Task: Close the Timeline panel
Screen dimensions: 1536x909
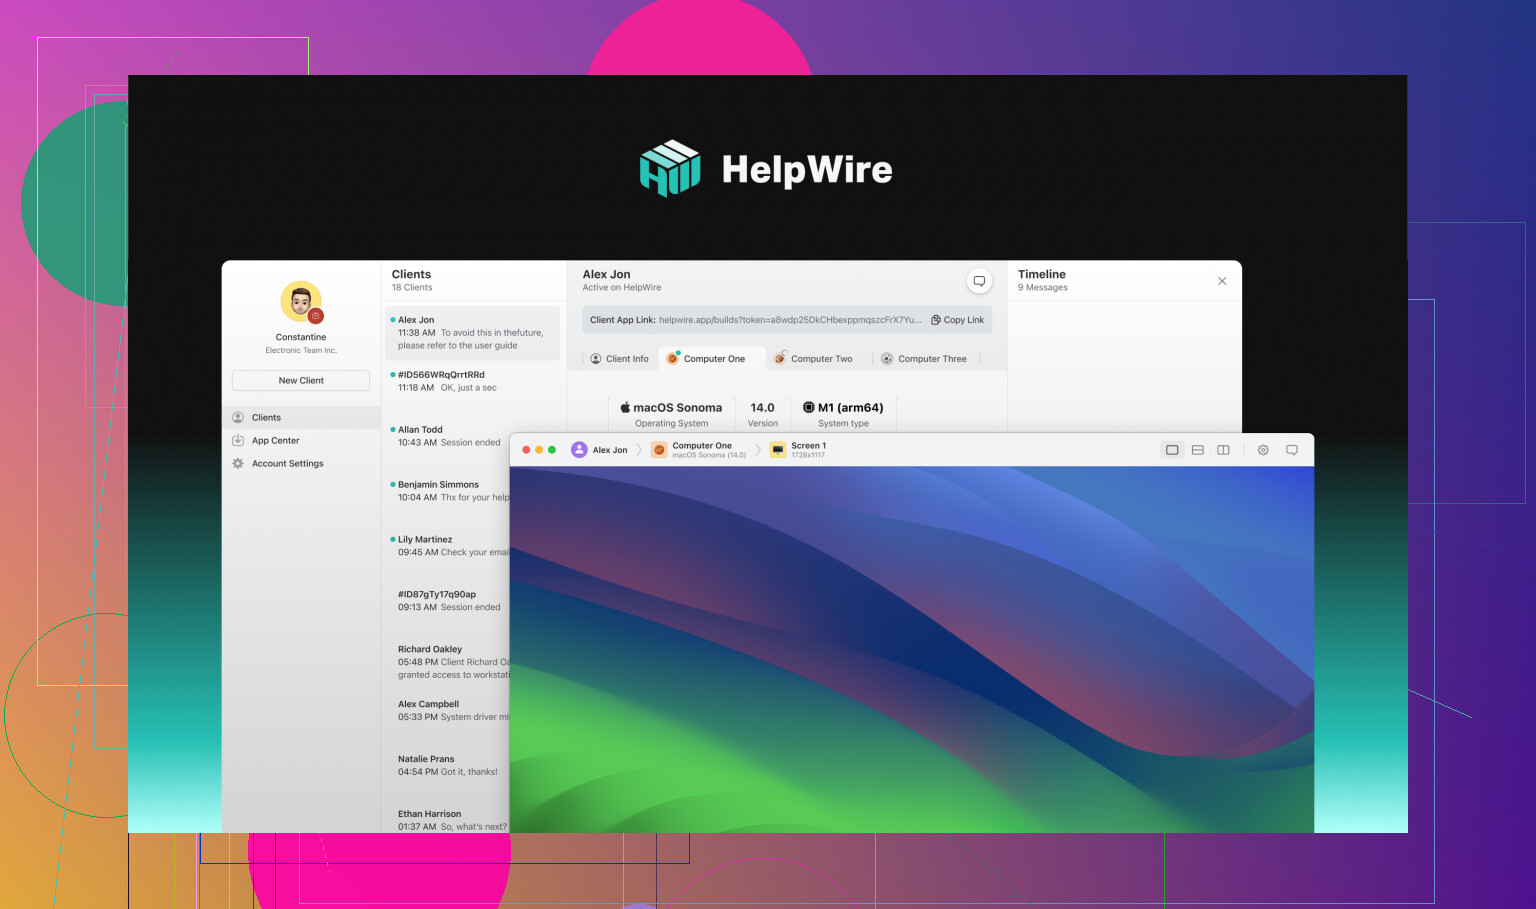Action: pos(1222,281)
